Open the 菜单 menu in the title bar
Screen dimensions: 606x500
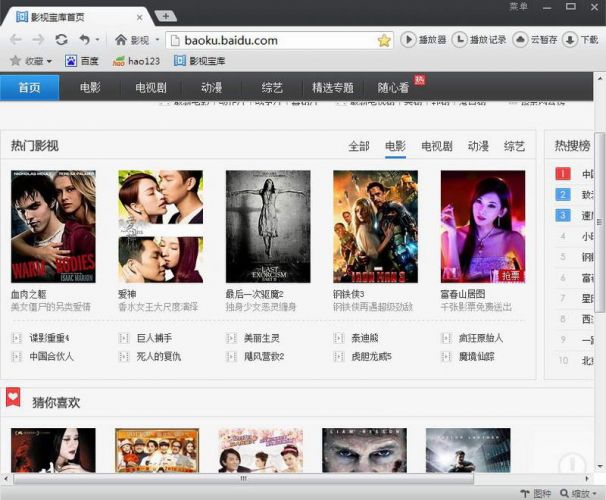click(x=518, y=7)
